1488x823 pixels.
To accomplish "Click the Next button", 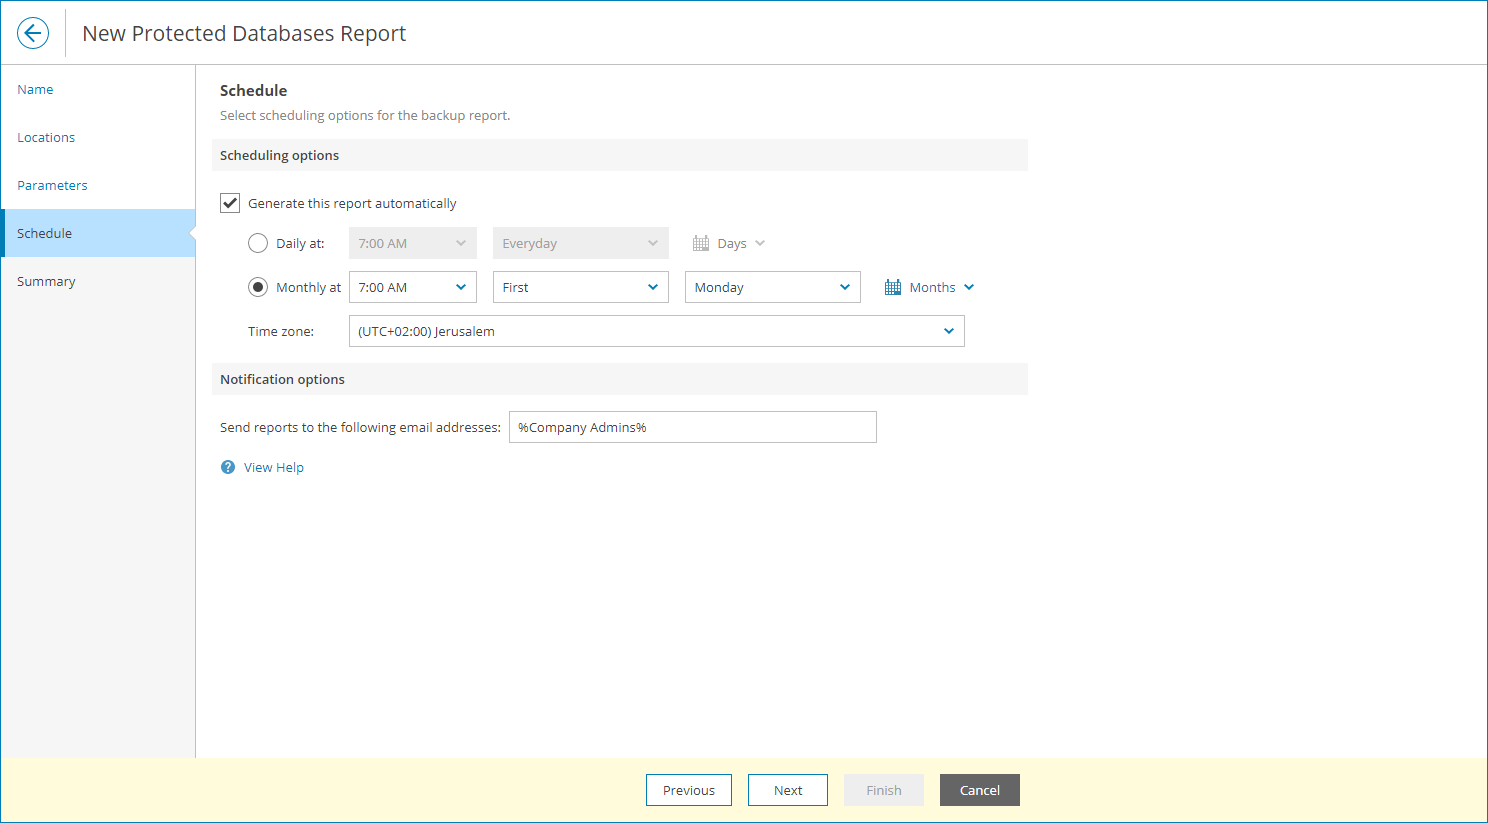I will tap(788, 790).
